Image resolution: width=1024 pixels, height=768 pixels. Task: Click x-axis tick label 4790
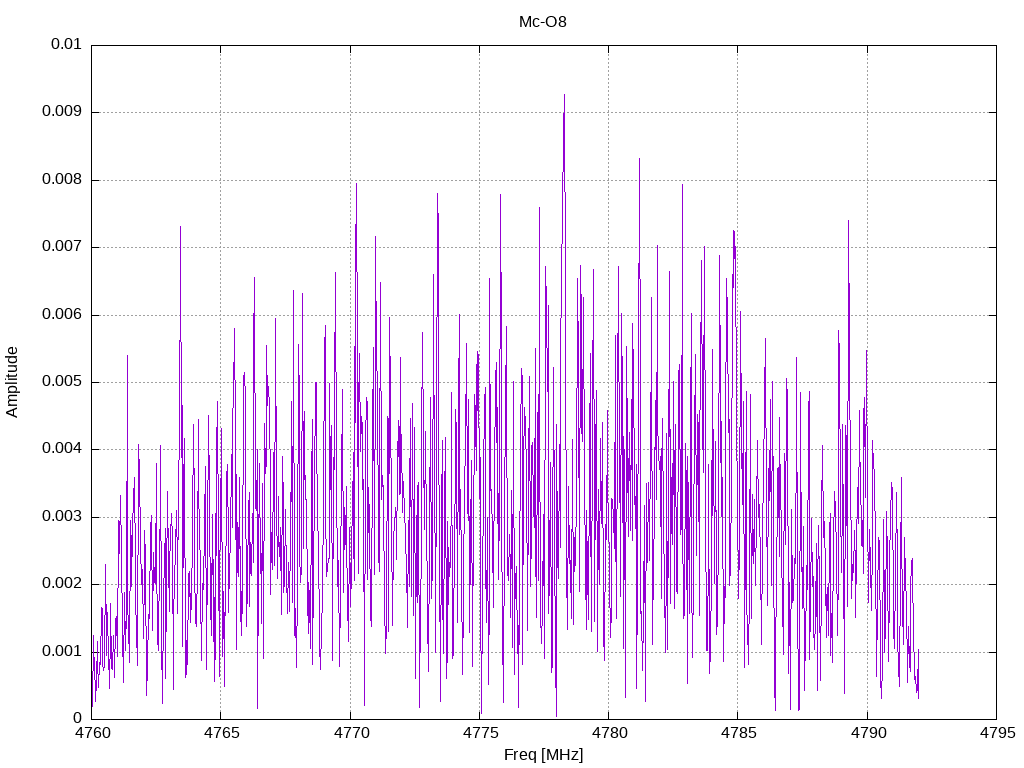(x=868, y=733)
